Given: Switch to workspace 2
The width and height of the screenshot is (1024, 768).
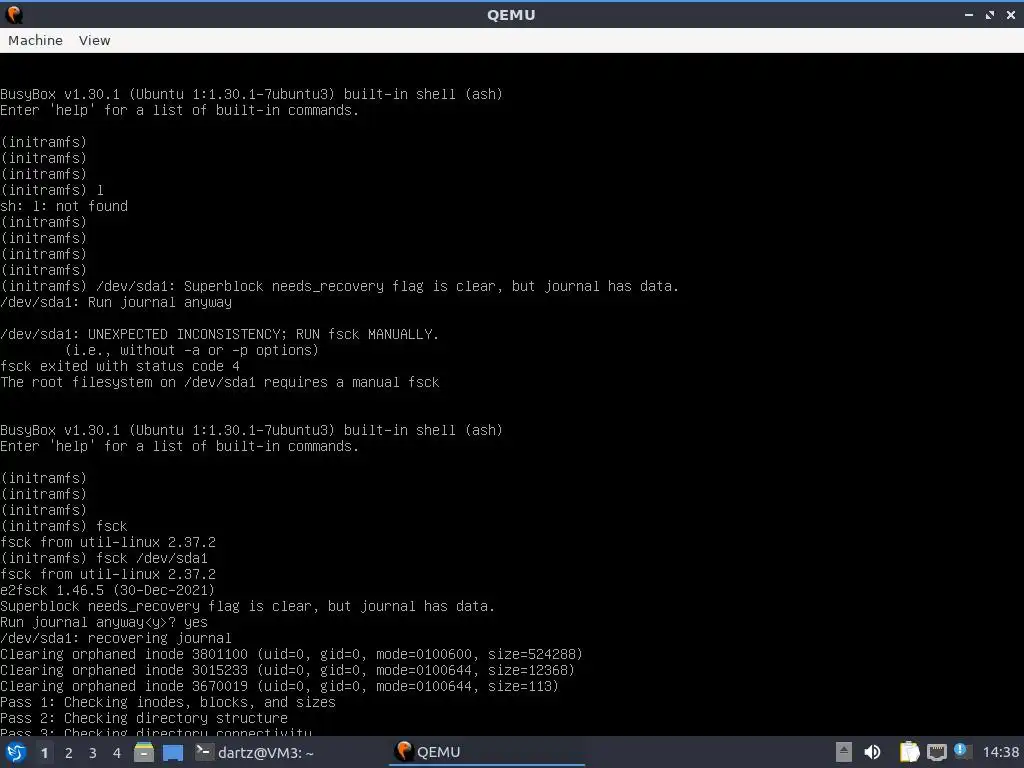Looking at the screenshot, I should pyautogui.click(x=69, y=753).
